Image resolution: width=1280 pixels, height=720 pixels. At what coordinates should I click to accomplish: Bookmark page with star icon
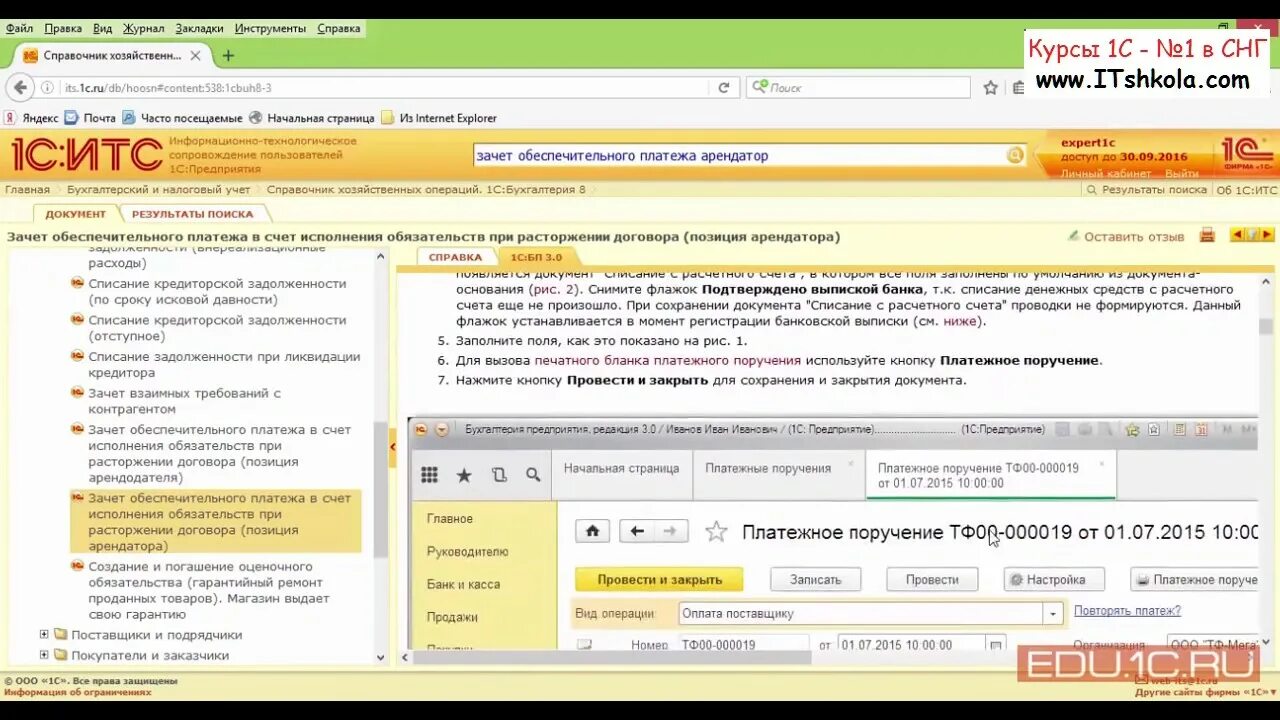(x=991, y=88)
